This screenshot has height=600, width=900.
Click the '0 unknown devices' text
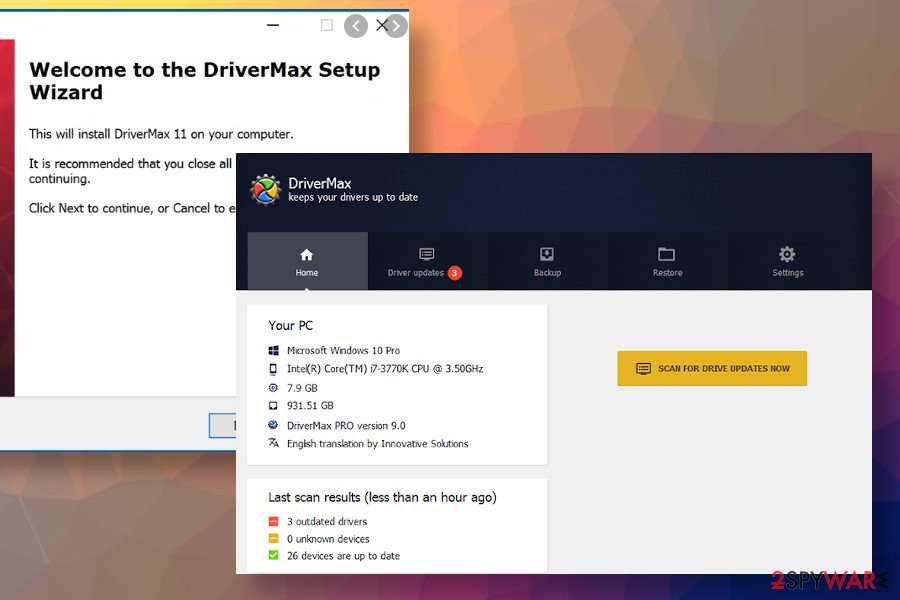coord(328,539)
